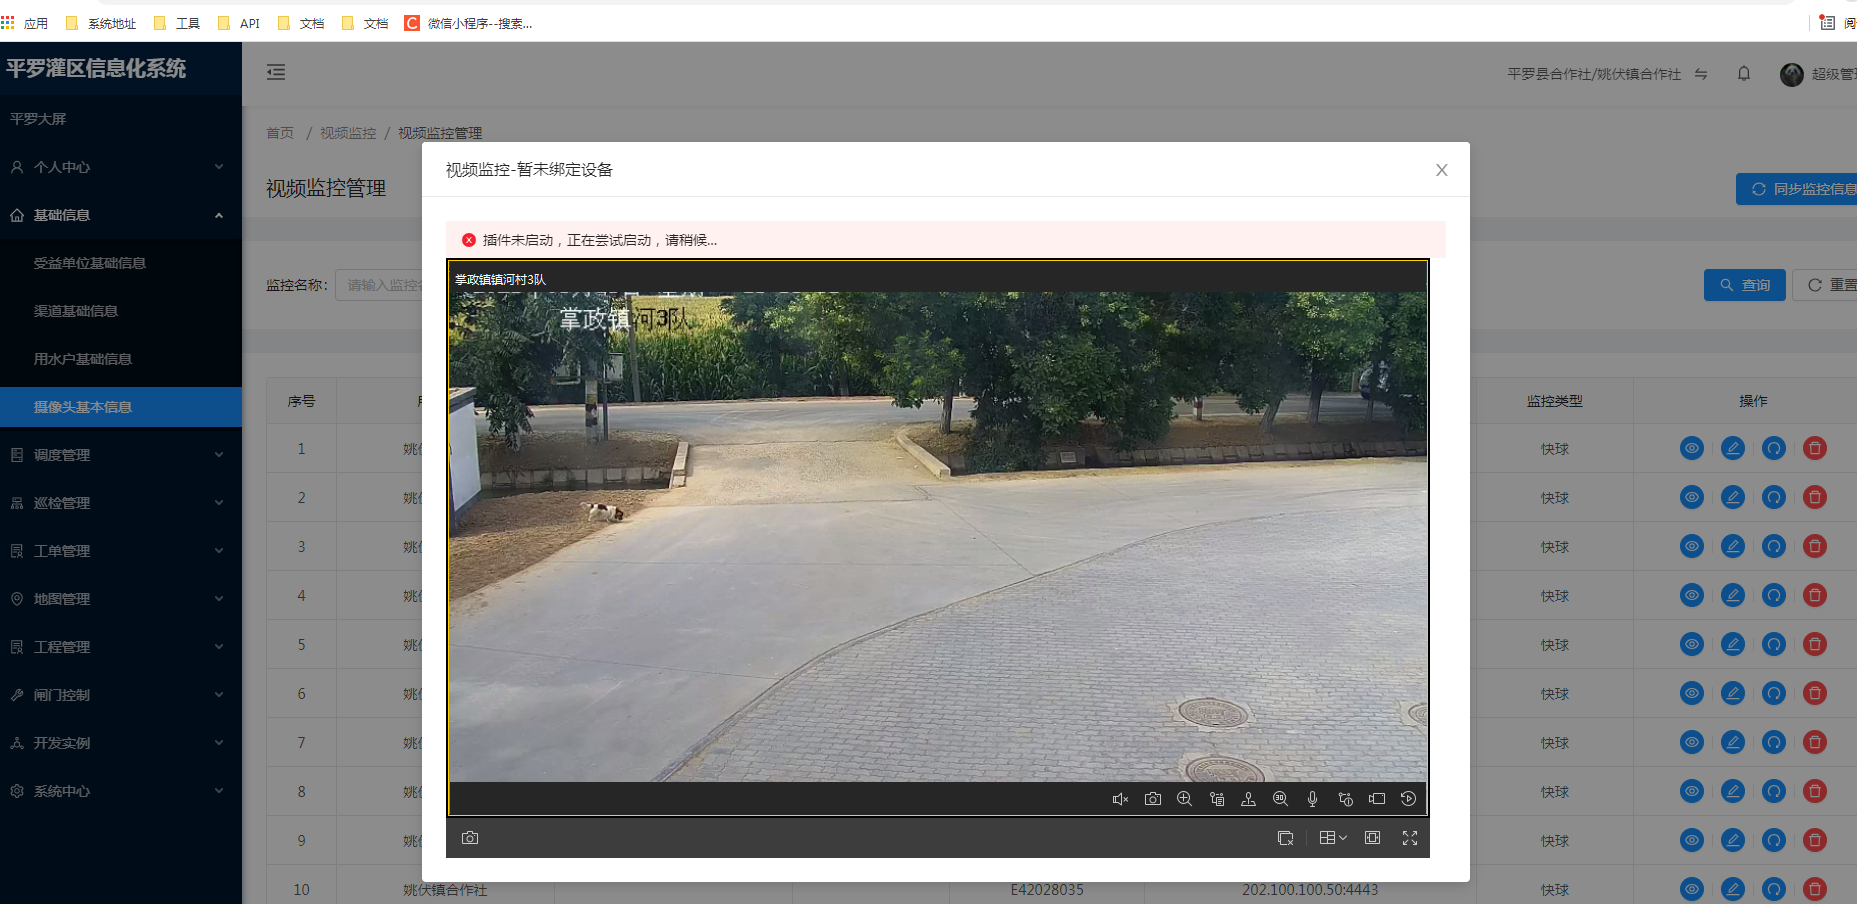Open PTZ joystick control

pyautogui.click(x=1248, y=799)
